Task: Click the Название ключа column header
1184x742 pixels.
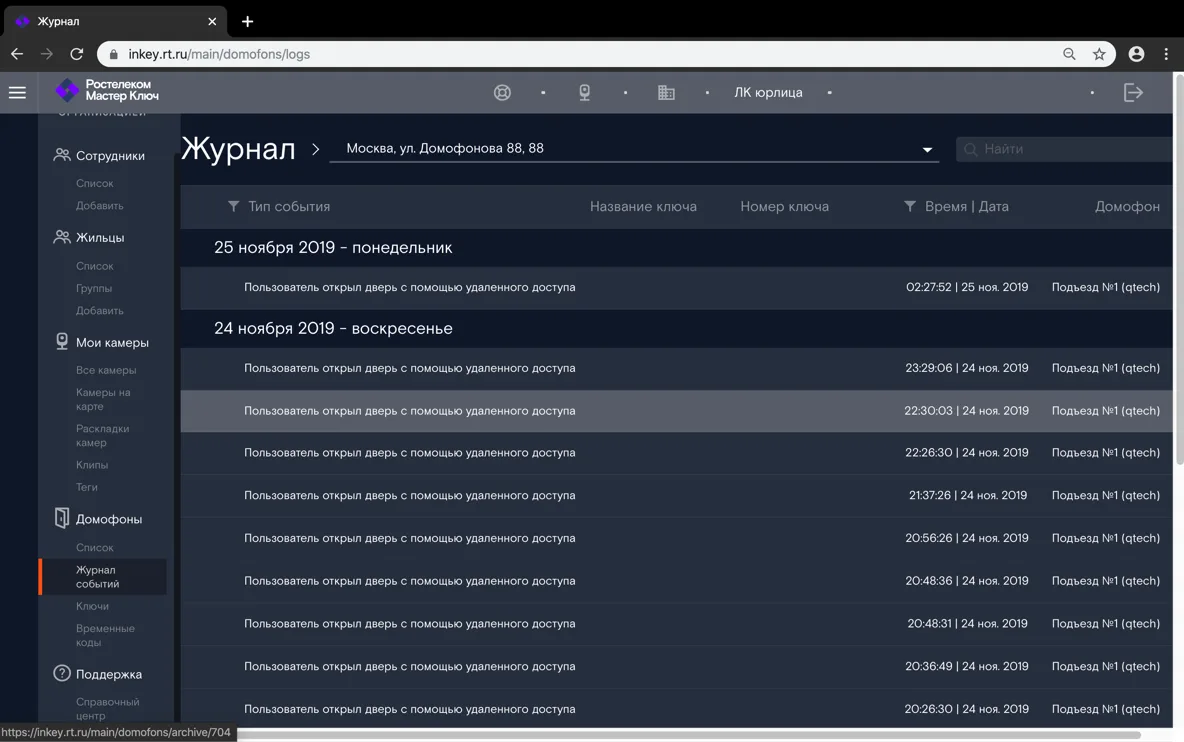Action: pos(643,206)
